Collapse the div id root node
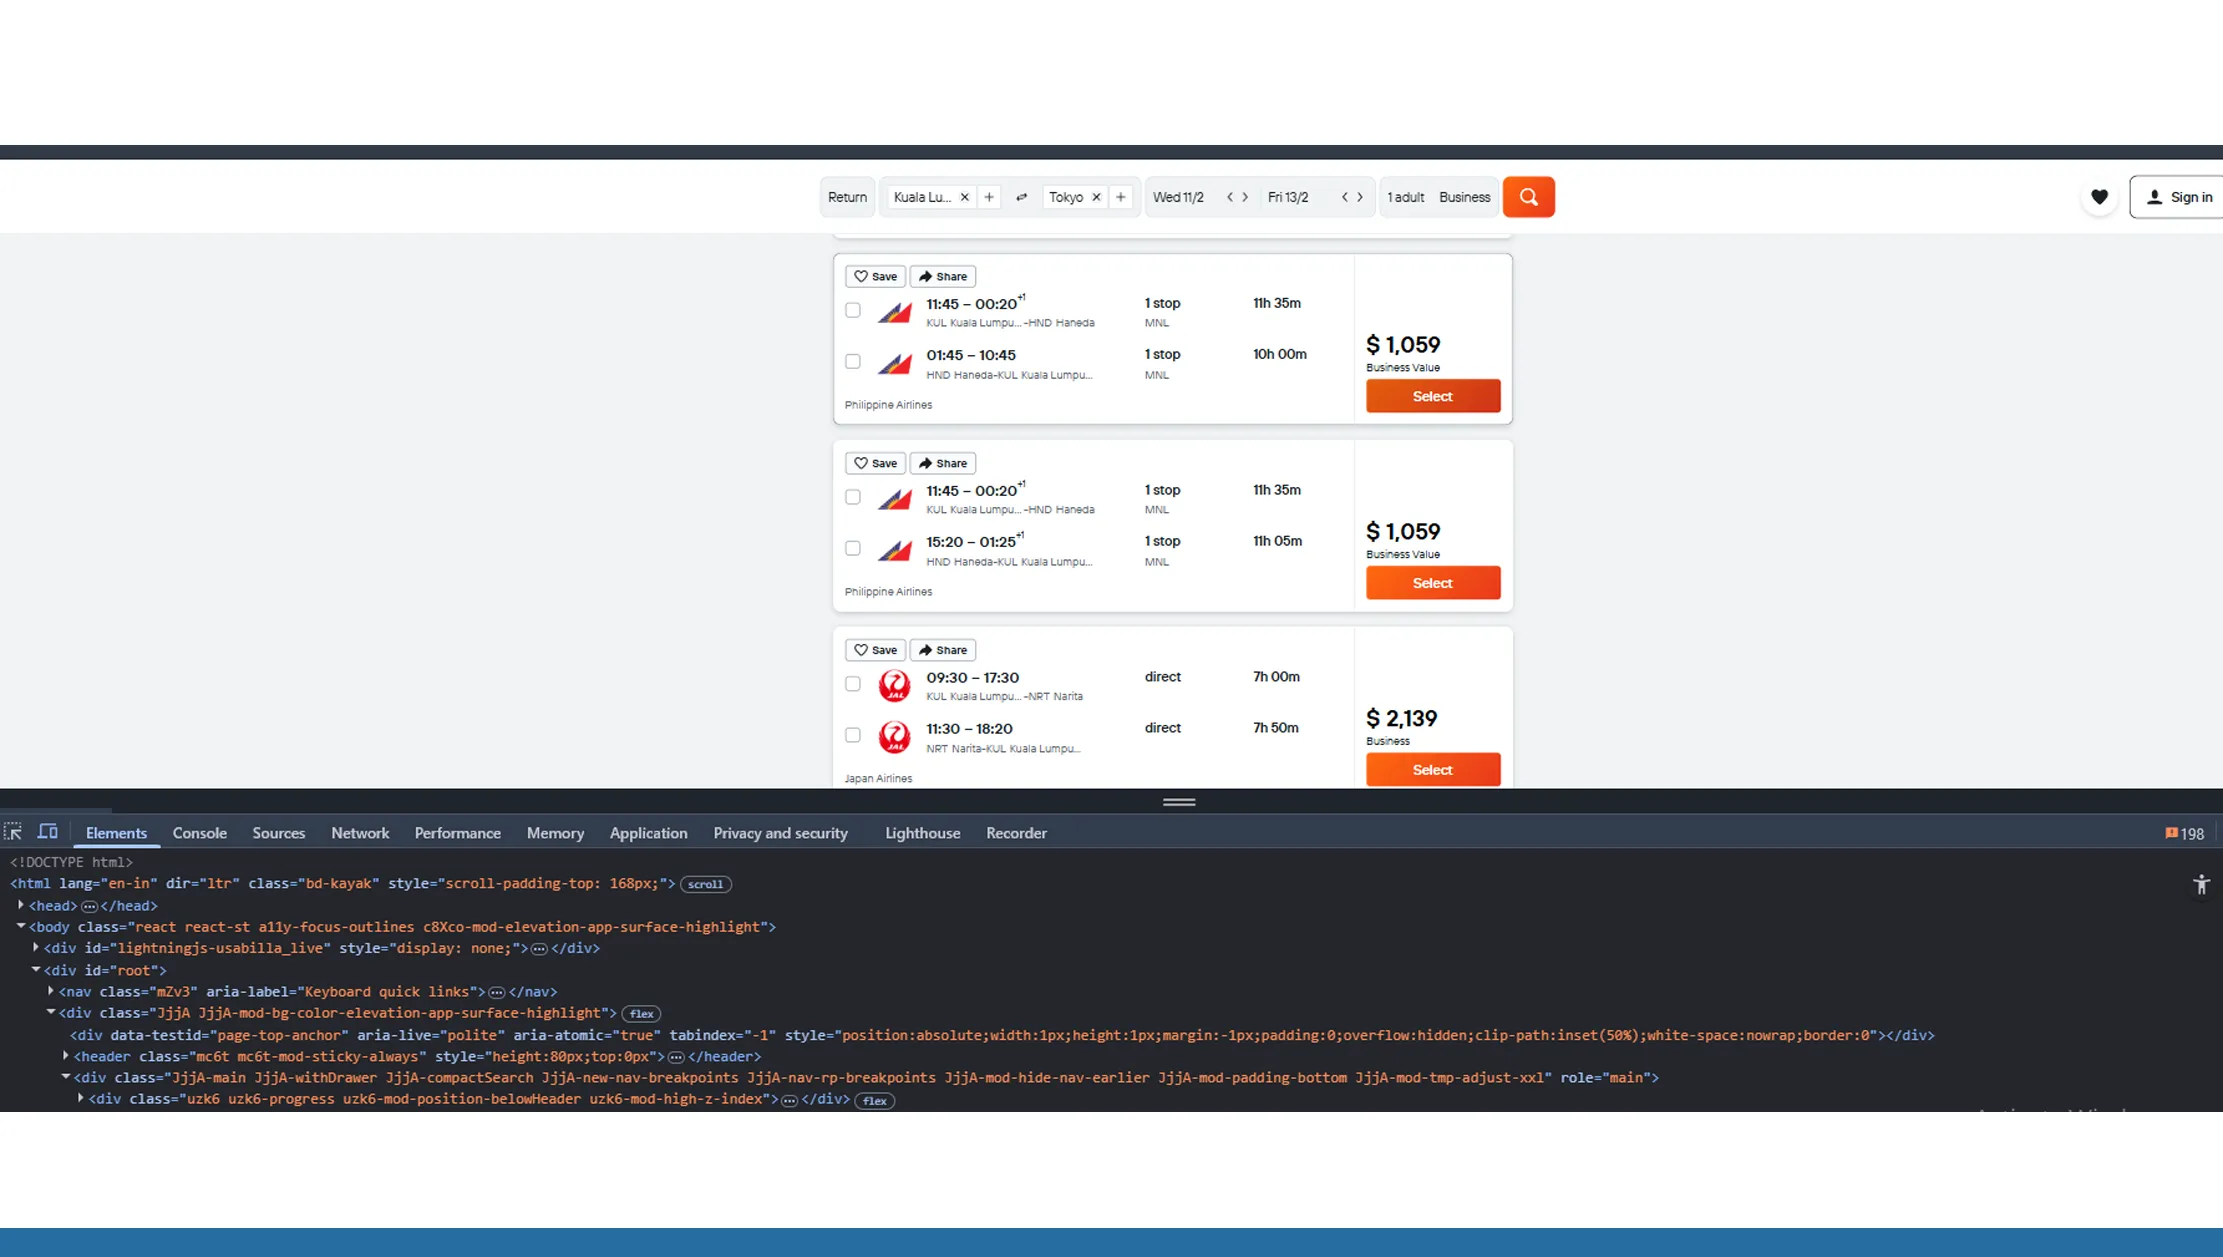Viewport: 2223px width, 1257px height. pyautogui.click(x=36, y=969)
